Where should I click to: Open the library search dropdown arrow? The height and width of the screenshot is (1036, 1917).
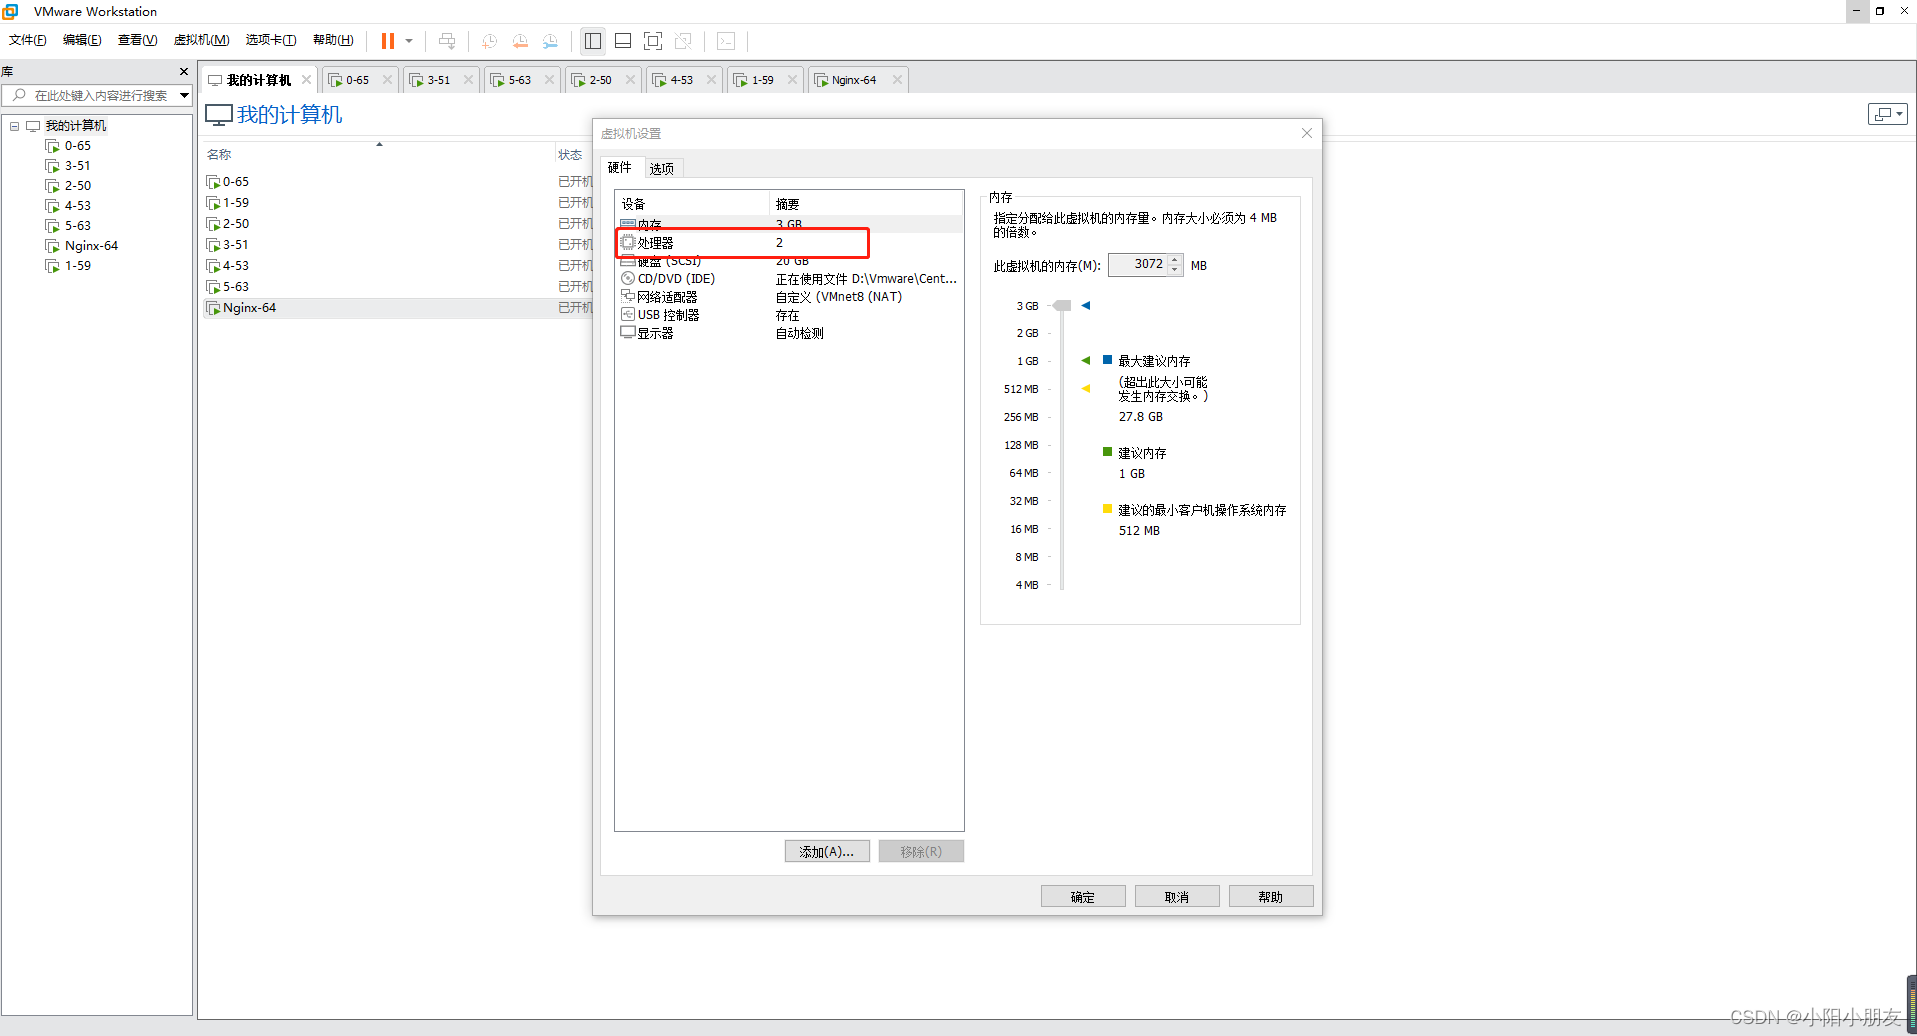[184, 95]
